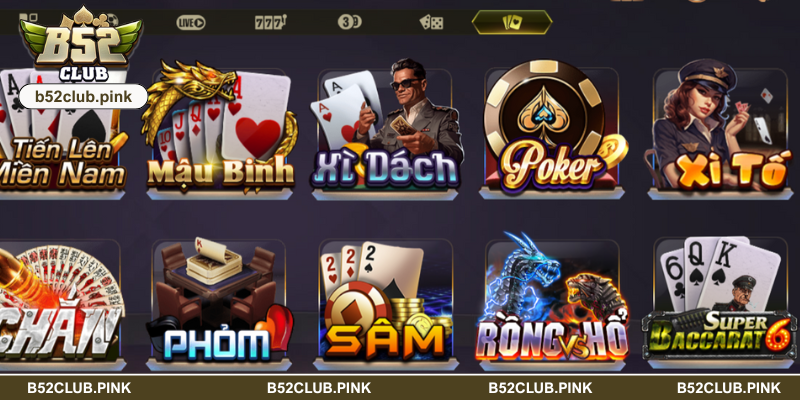Open the Tiến Lên Miền Nam game
The height and width of the screenshot is (400, 800).
point(61,133)
